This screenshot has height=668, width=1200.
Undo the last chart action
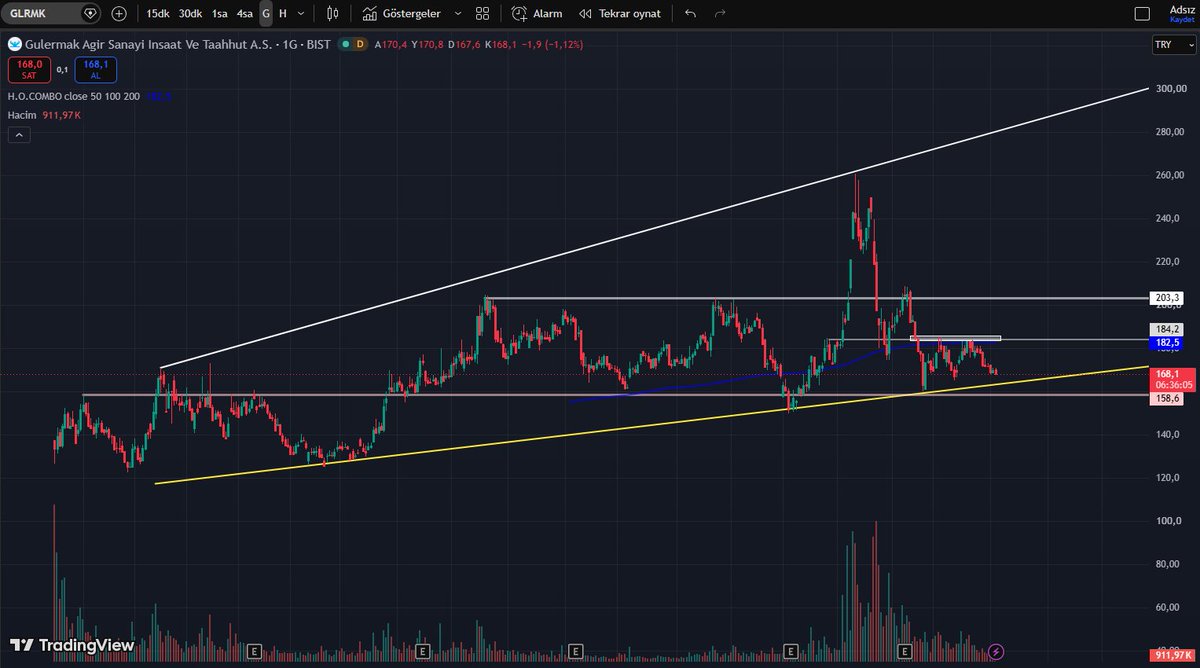690,14
